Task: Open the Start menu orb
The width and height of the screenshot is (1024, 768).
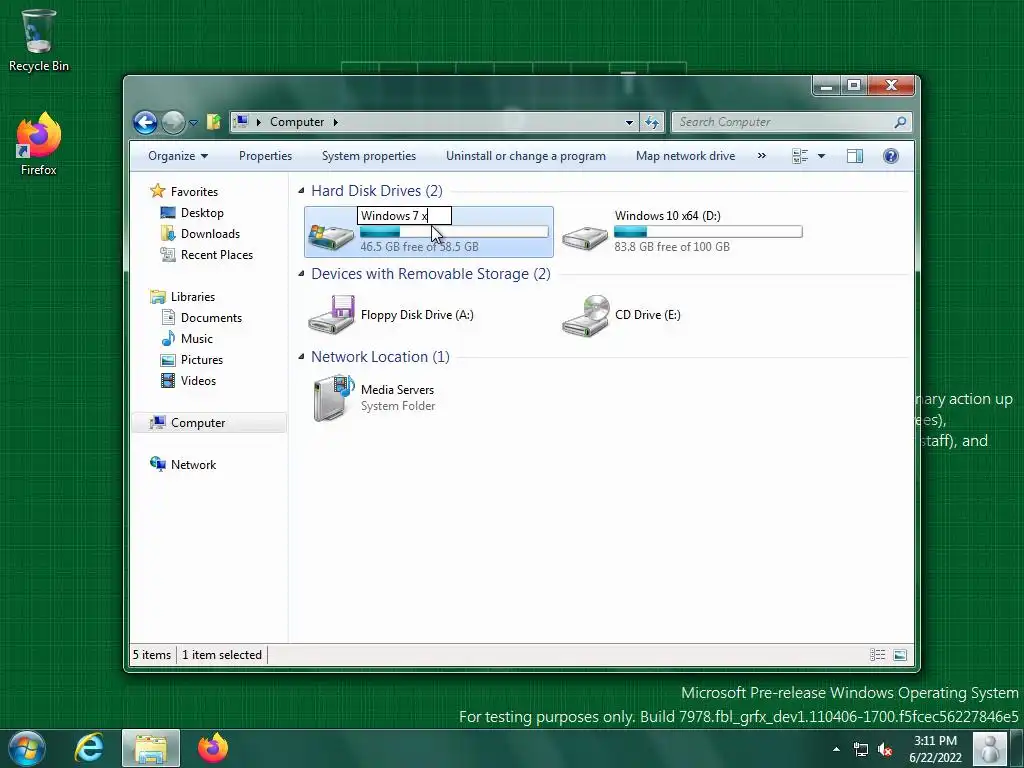Action: pyautogui.click(x=27, y=748)
